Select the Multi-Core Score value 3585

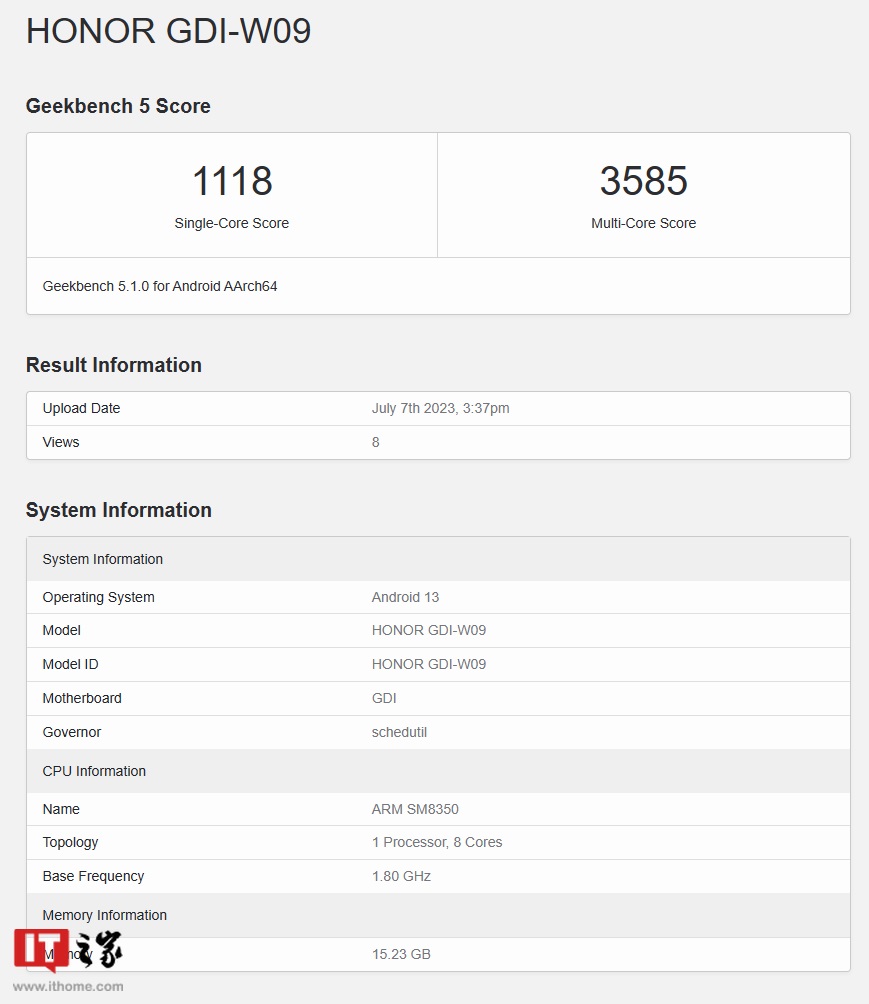tap(644, 181)
